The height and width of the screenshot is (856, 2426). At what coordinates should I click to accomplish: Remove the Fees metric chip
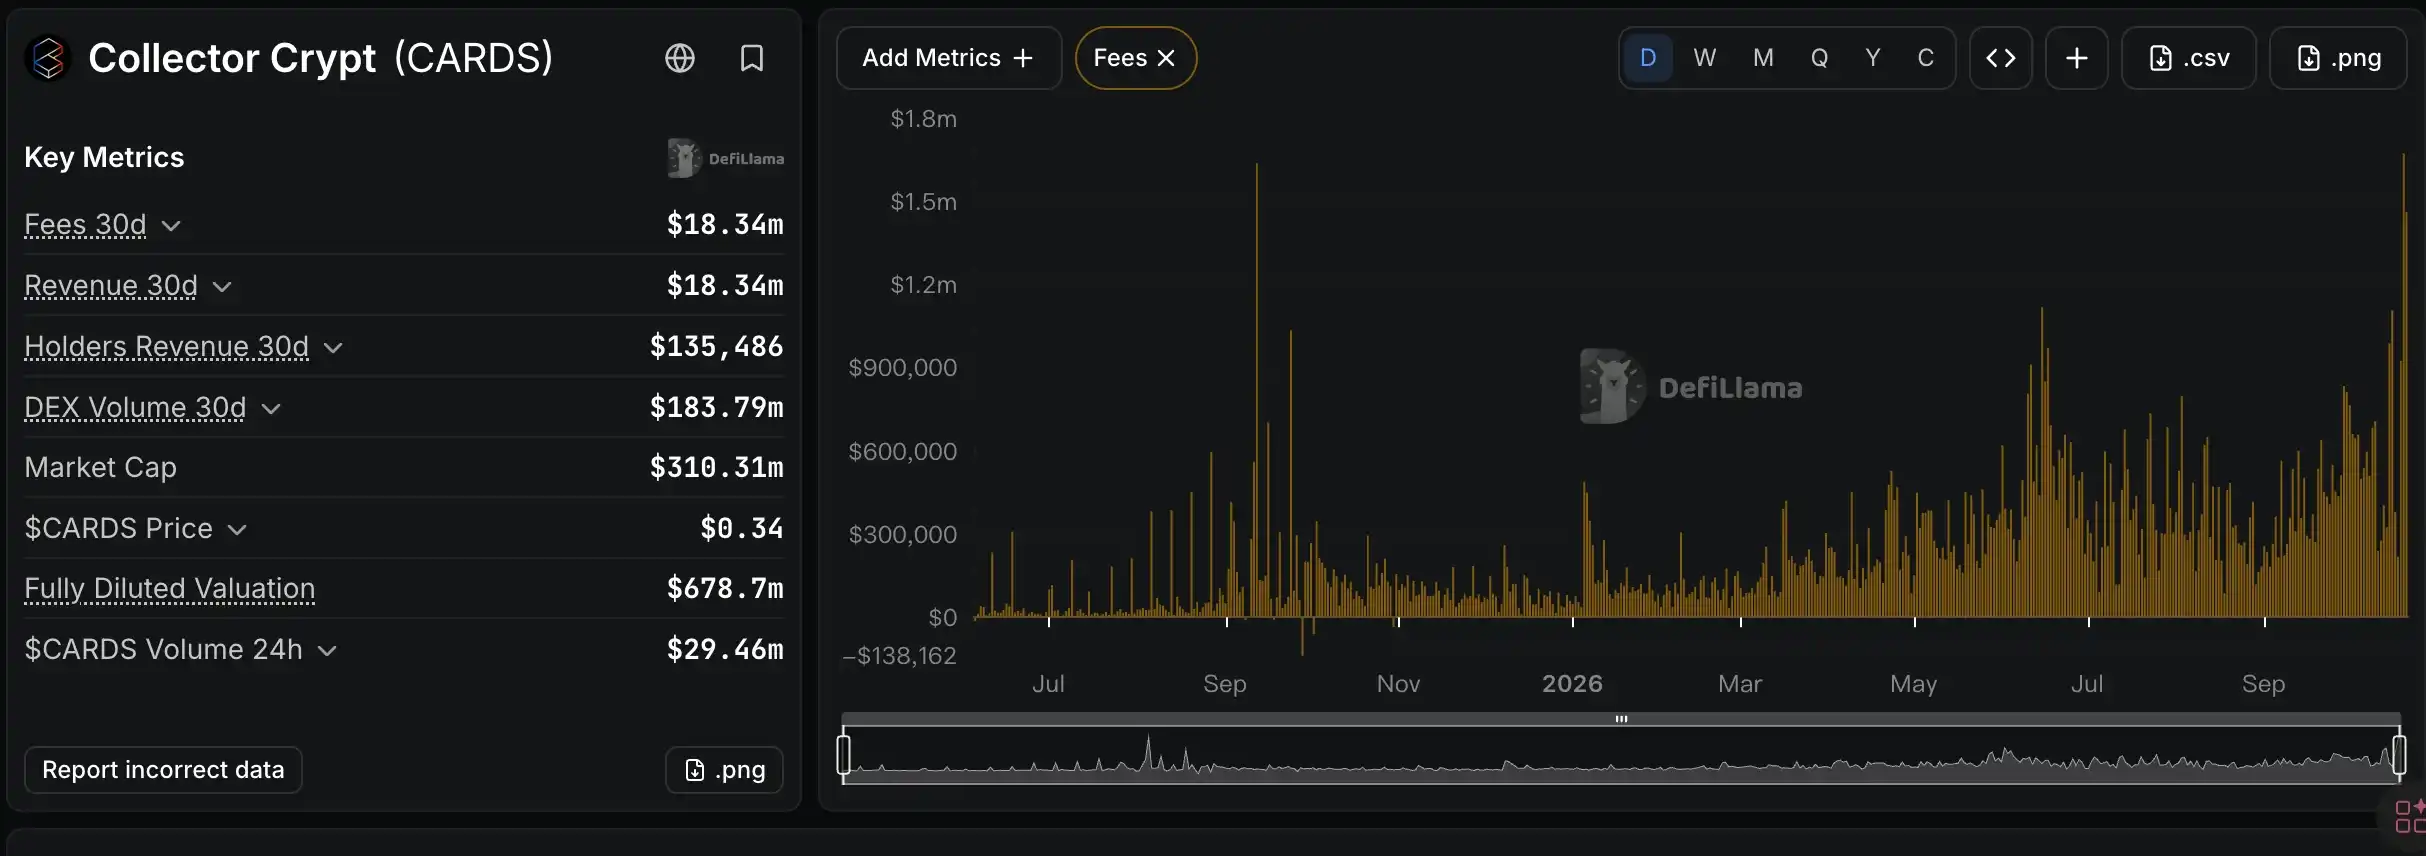1166,58
